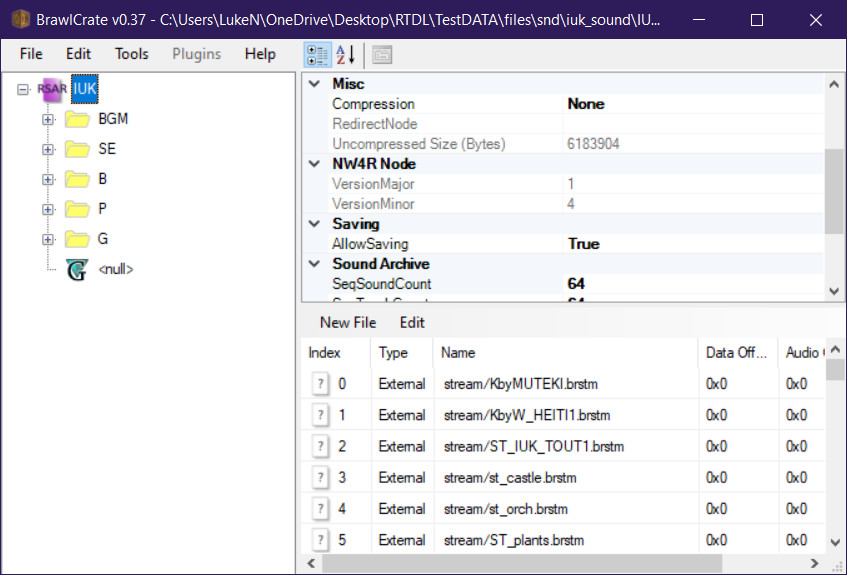
Task: Click the AllowSaving True value field
Action: [690, 244]
